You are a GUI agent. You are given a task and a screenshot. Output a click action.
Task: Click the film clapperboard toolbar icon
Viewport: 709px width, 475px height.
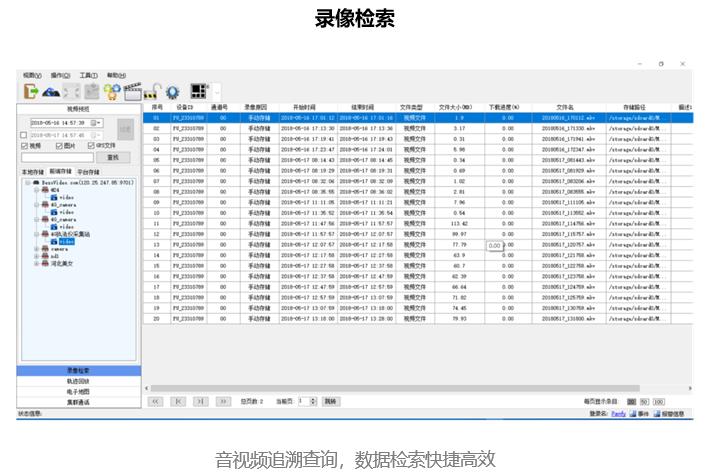pyautogui.click(x=131, y=91)
